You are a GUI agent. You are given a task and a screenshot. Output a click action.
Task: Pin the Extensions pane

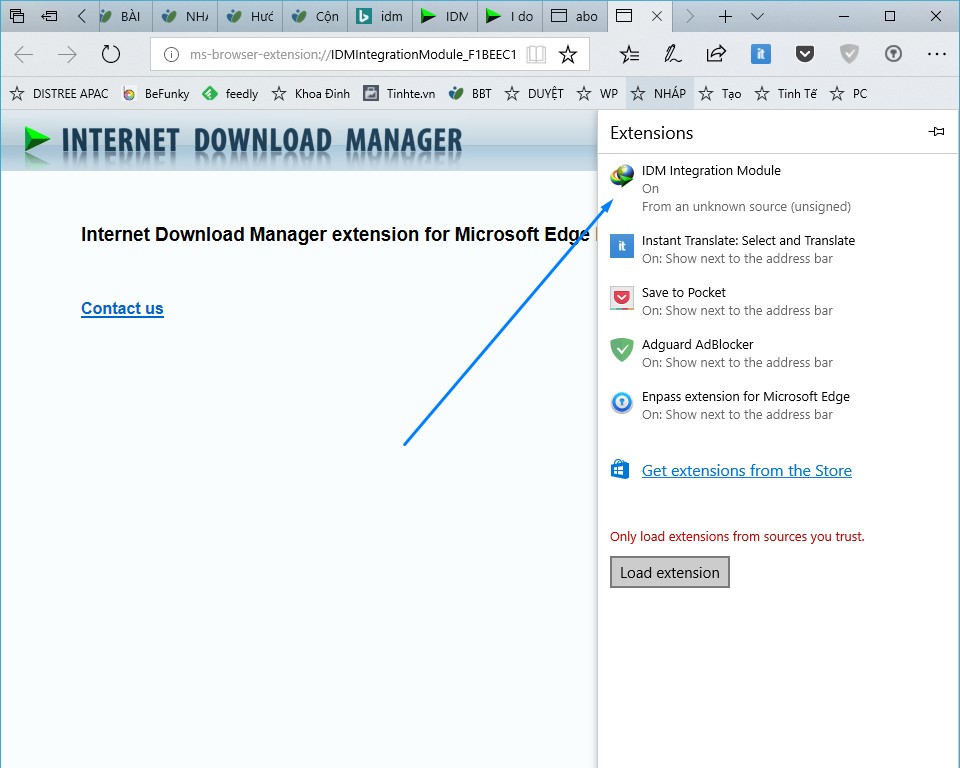pos(936,131)
